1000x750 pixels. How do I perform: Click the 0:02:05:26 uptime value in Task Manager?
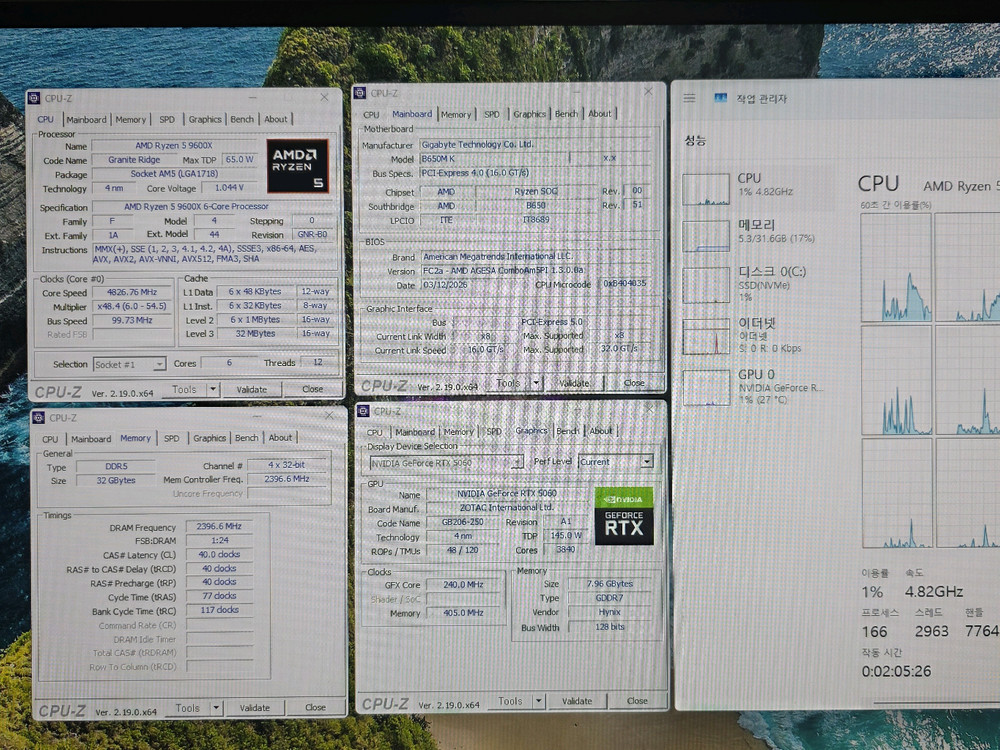pyautogui.click(x=896, y=671)
